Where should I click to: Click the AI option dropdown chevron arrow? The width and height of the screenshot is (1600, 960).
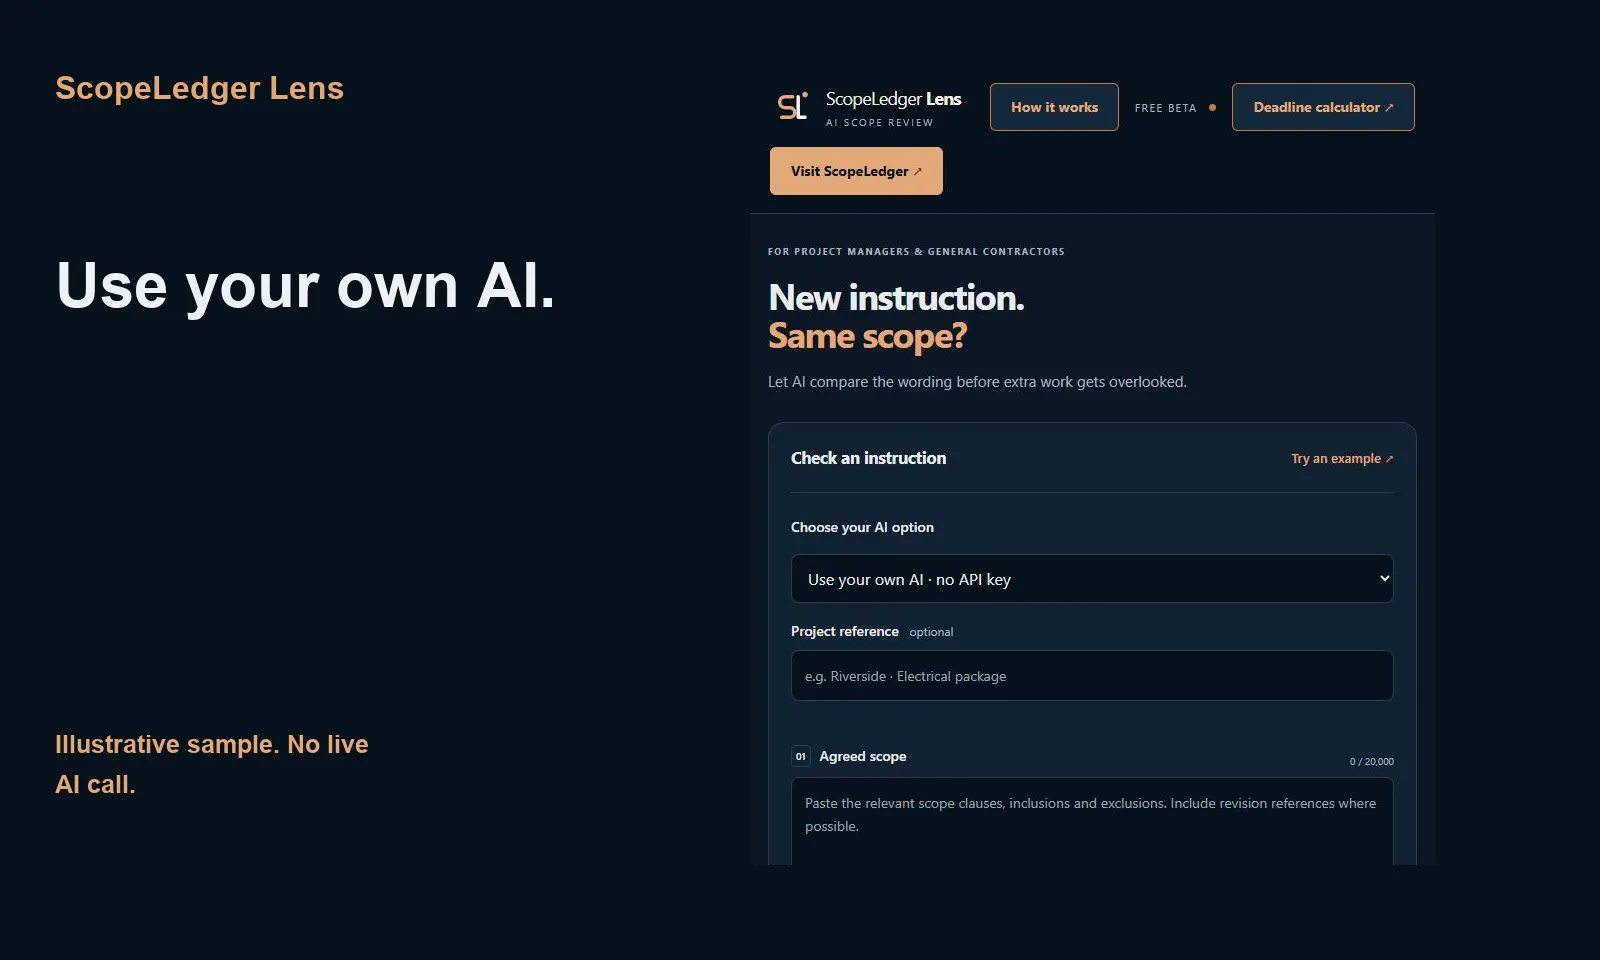pyautogui.click(x=1385, y=579)
